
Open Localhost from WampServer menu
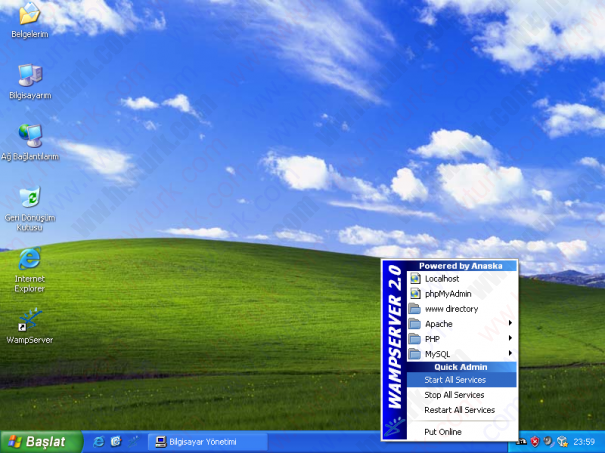pyautogui.click(x=462, y=279)
